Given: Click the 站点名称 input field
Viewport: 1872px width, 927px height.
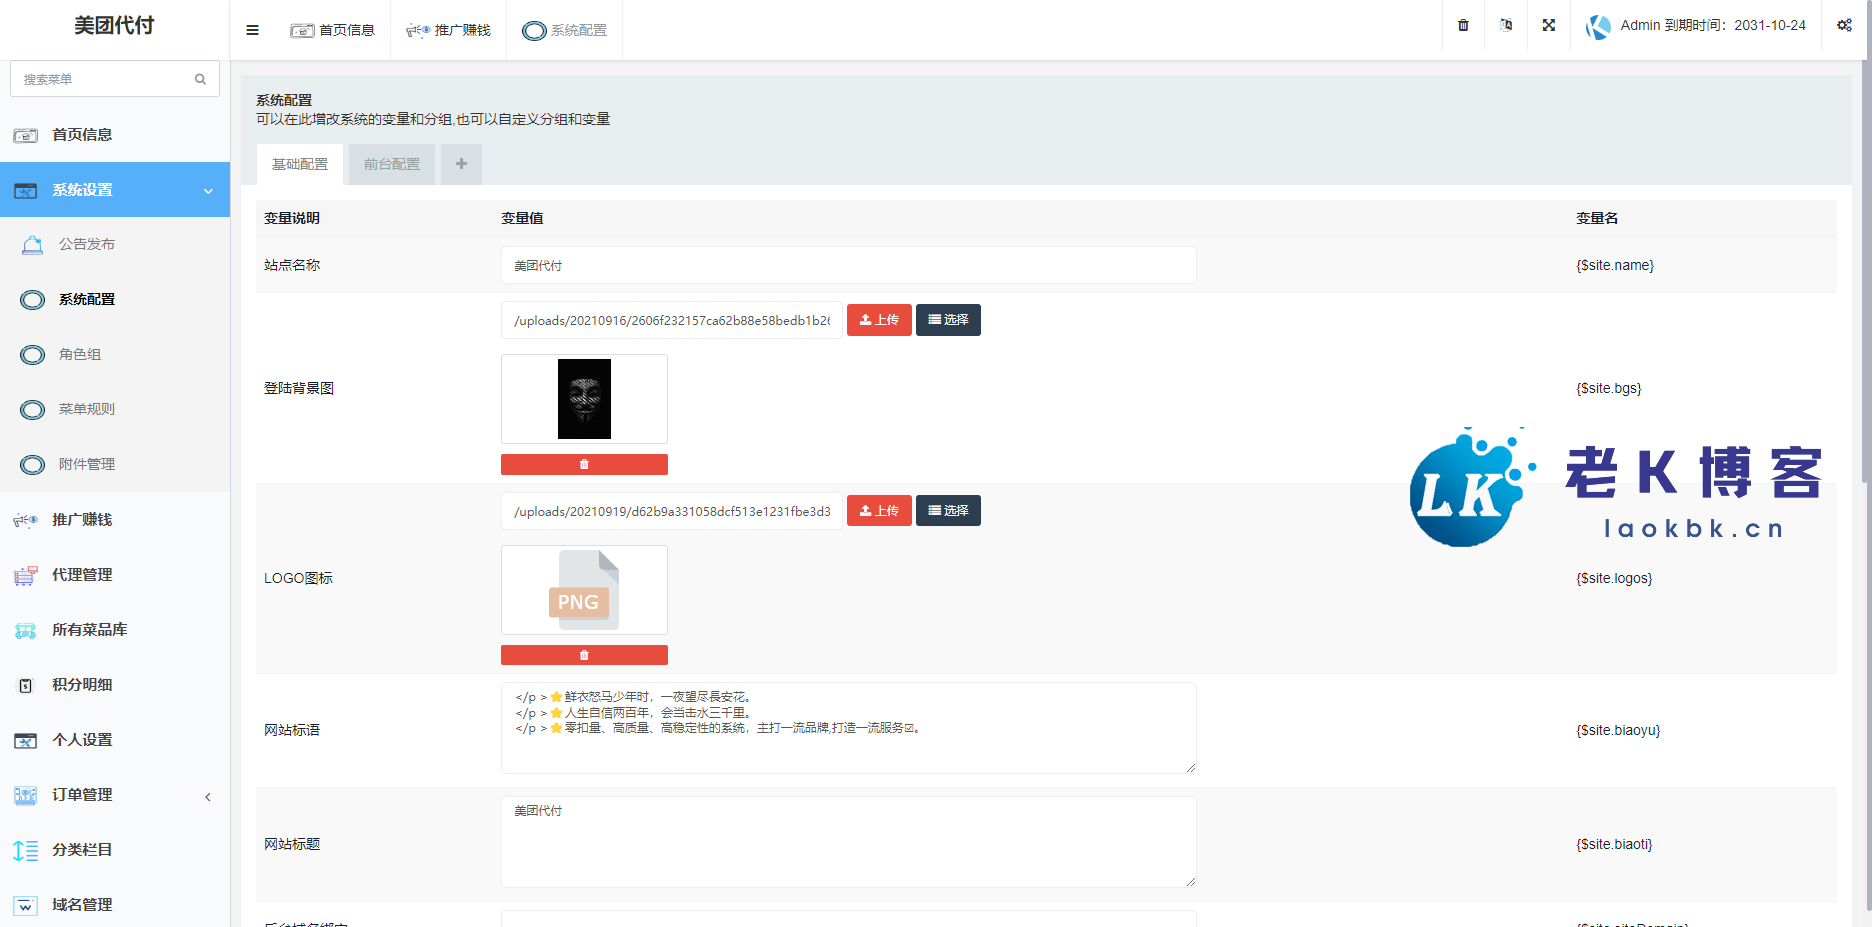Looking at the screenshot, I should point(848,265).
